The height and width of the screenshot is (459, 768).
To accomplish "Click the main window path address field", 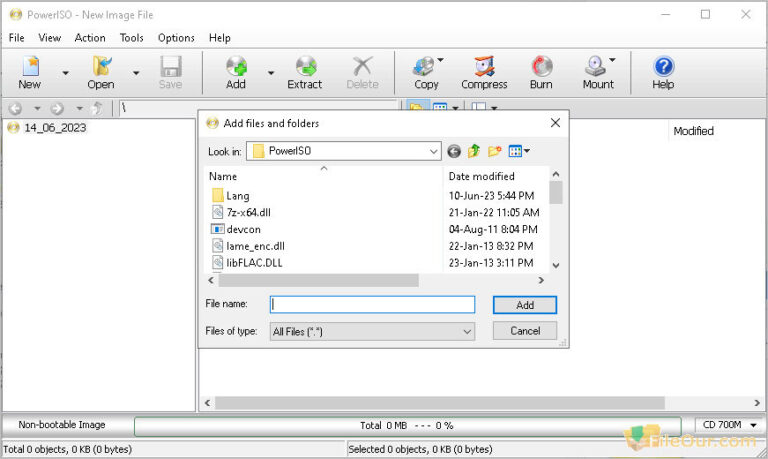I will pos(258,108).
